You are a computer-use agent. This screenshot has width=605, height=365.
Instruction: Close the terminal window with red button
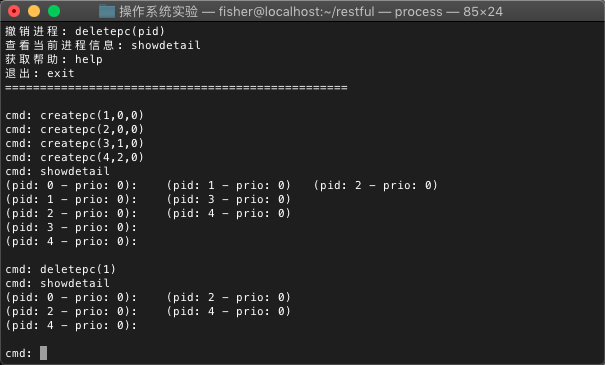pos(14,11)
